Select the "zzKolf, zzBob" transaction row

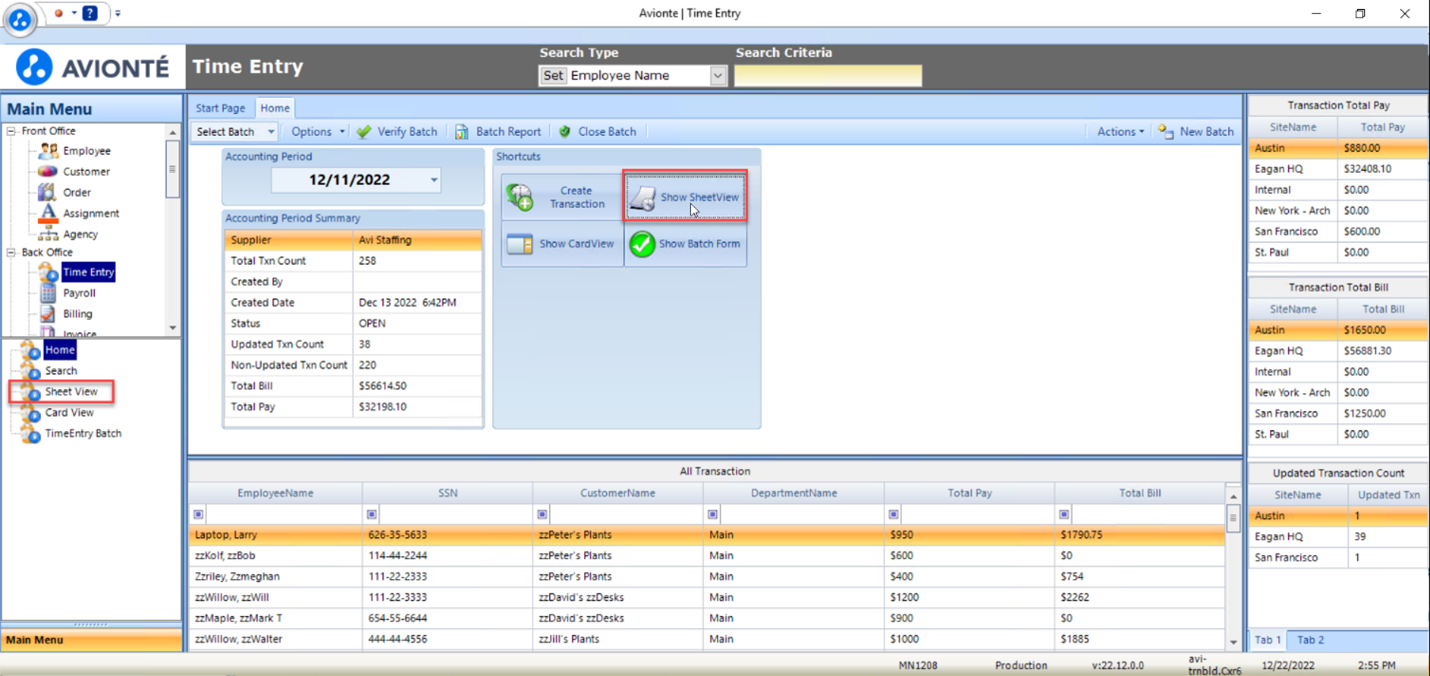click(707, 556)
